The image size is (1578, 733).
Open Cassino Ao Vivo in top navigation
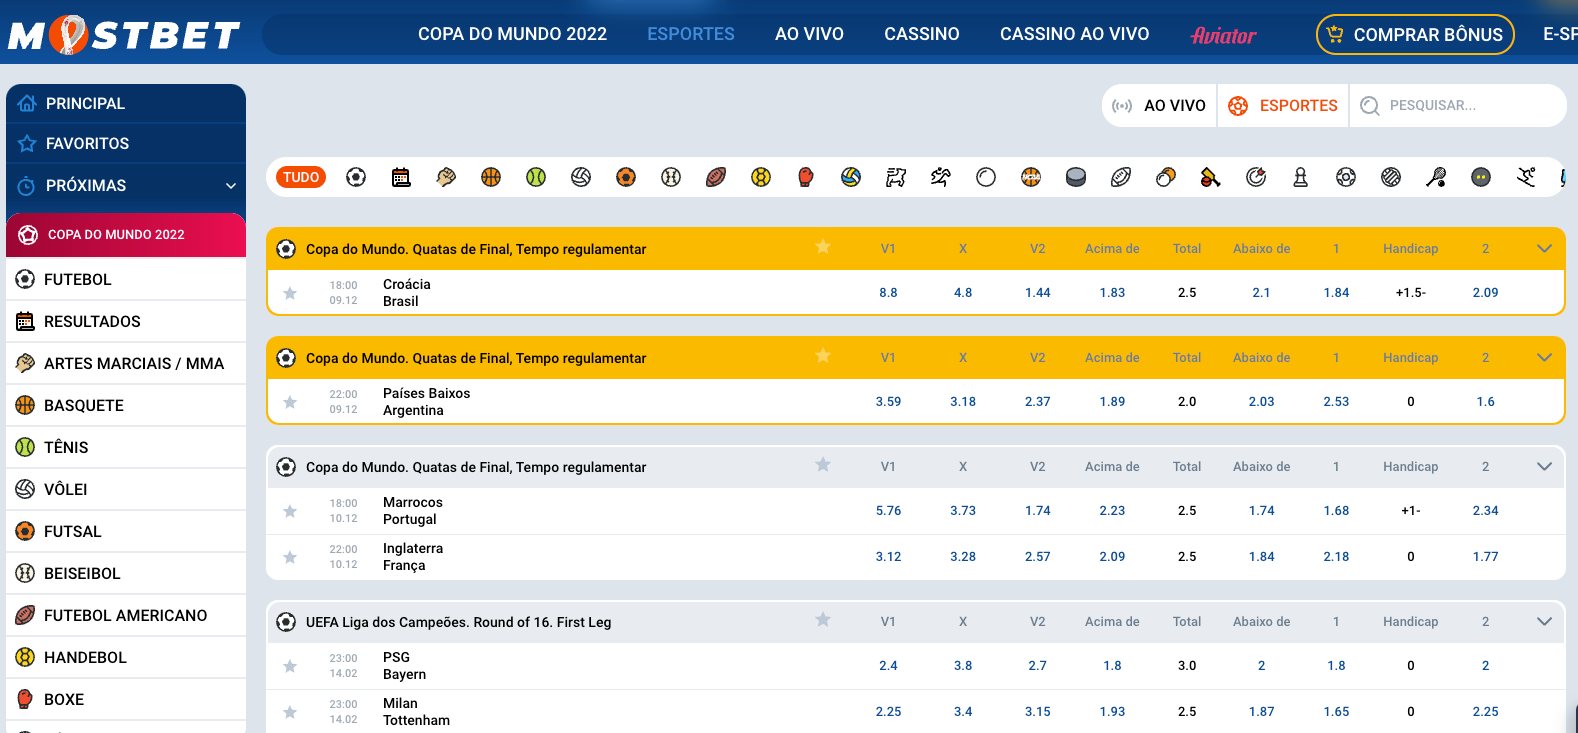point(1075,34)
